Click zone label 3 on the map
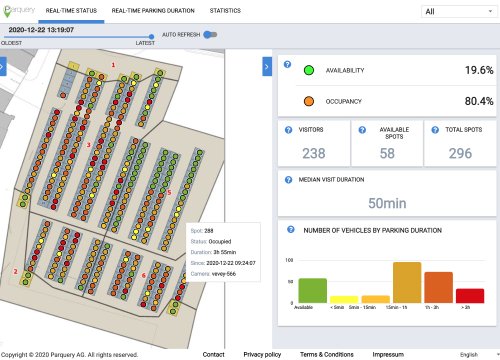The image size is (500, 360). (89, 145)
